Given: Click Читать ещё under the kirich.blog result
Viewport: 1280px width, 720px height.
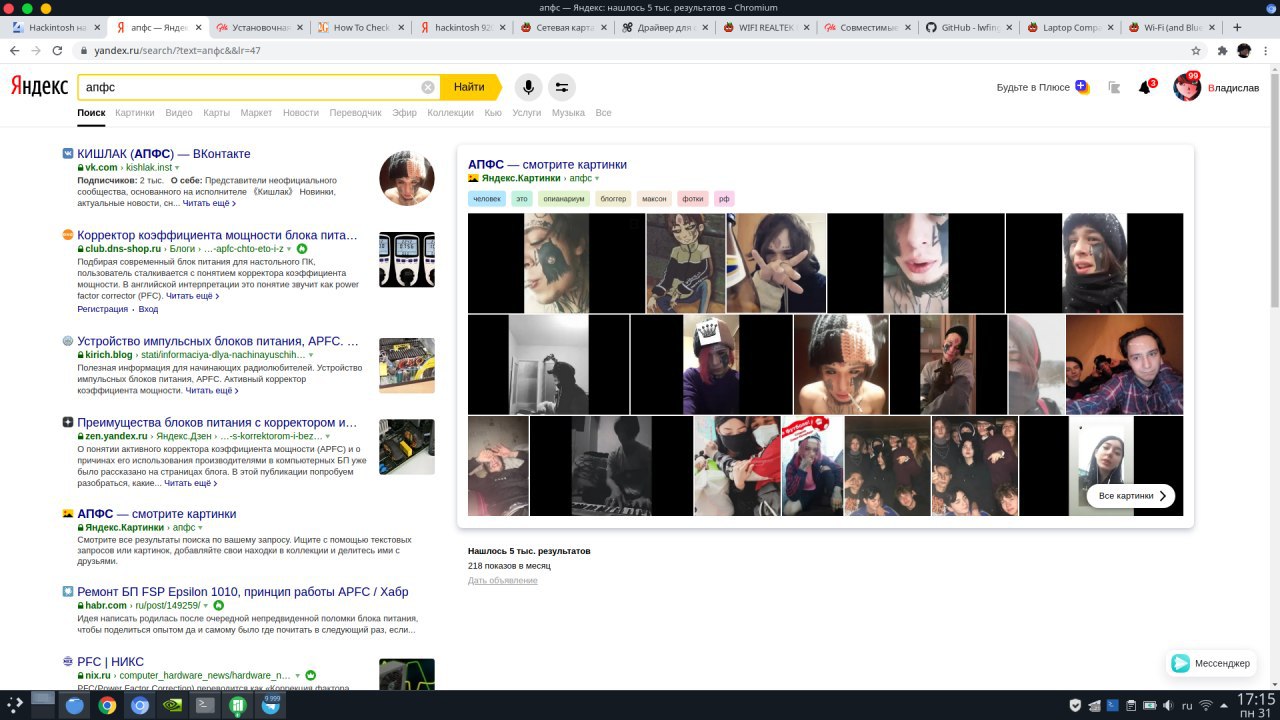Looking at the screenshot, I should pyautogui.click(x=211, y=391).
